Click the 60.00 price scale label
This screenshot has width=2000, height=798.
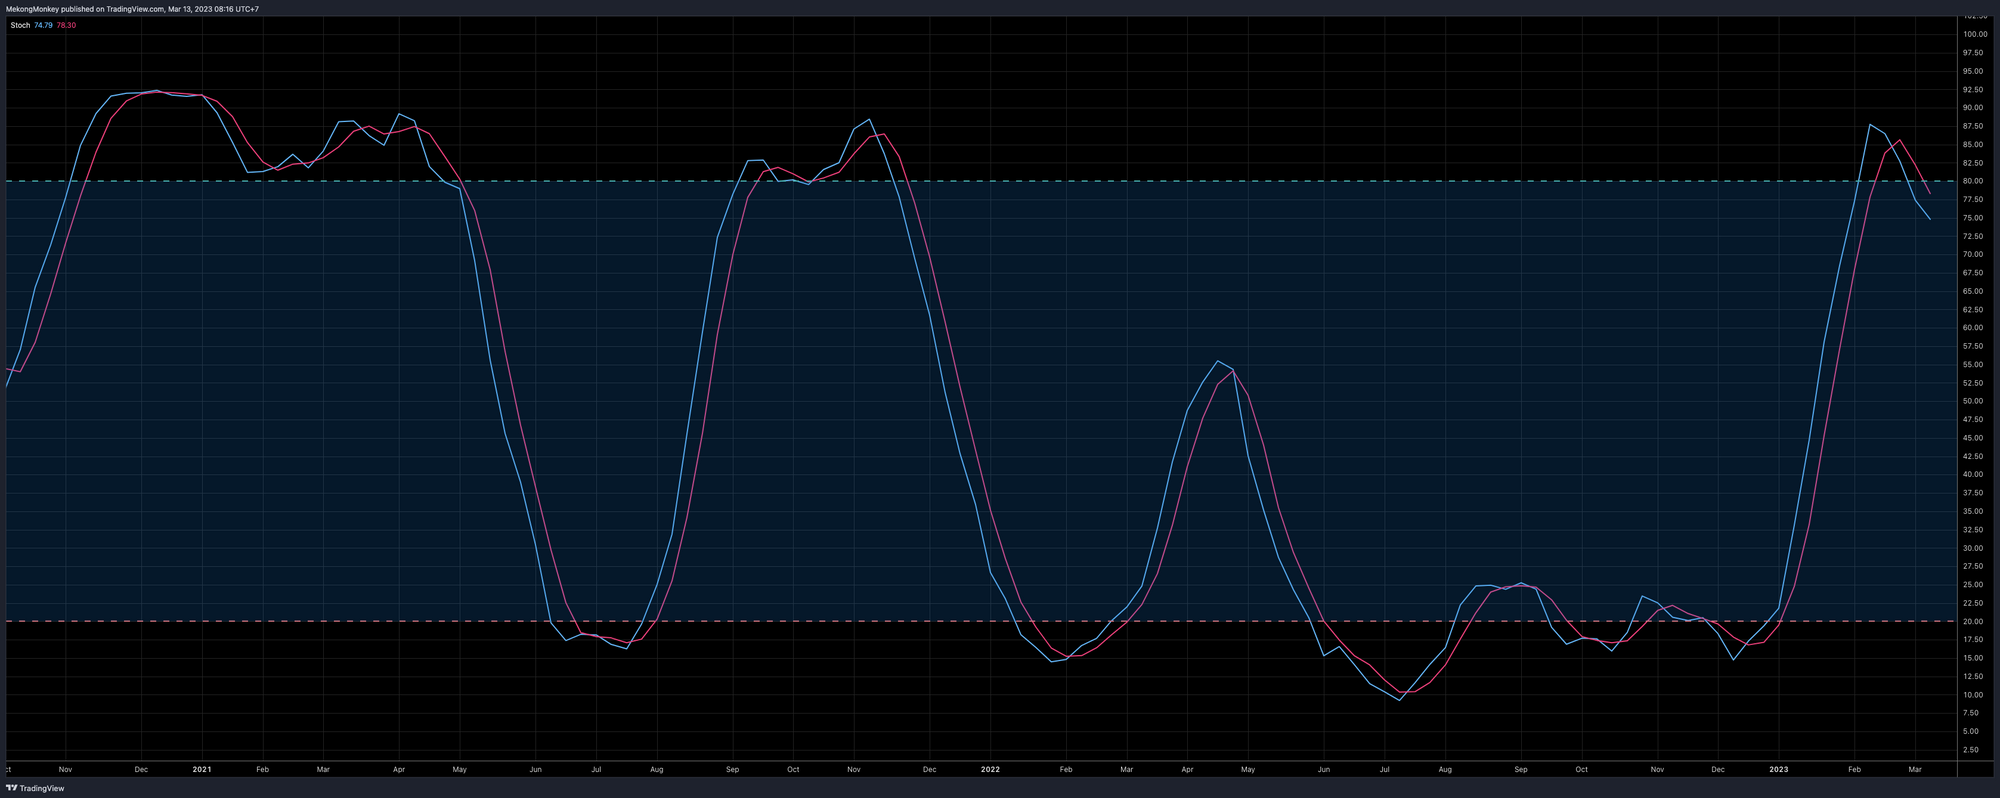point(1975,328)
